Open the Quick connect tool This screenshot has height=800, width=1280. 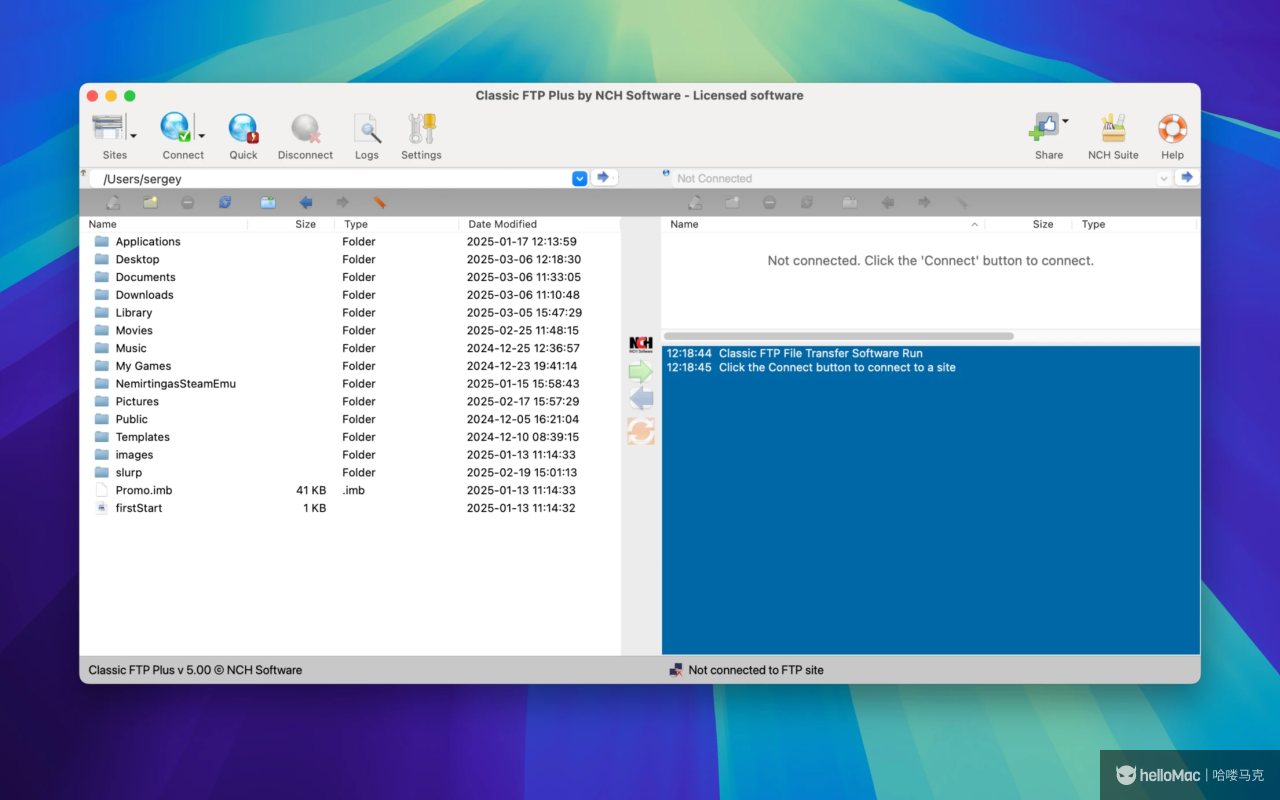(x=243, y=128)
